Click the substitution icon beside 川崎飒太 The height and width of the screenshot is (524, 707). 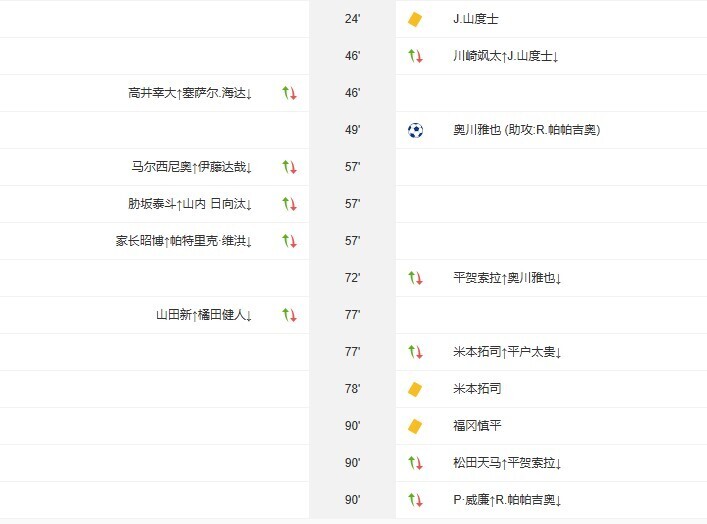point(415,56)
